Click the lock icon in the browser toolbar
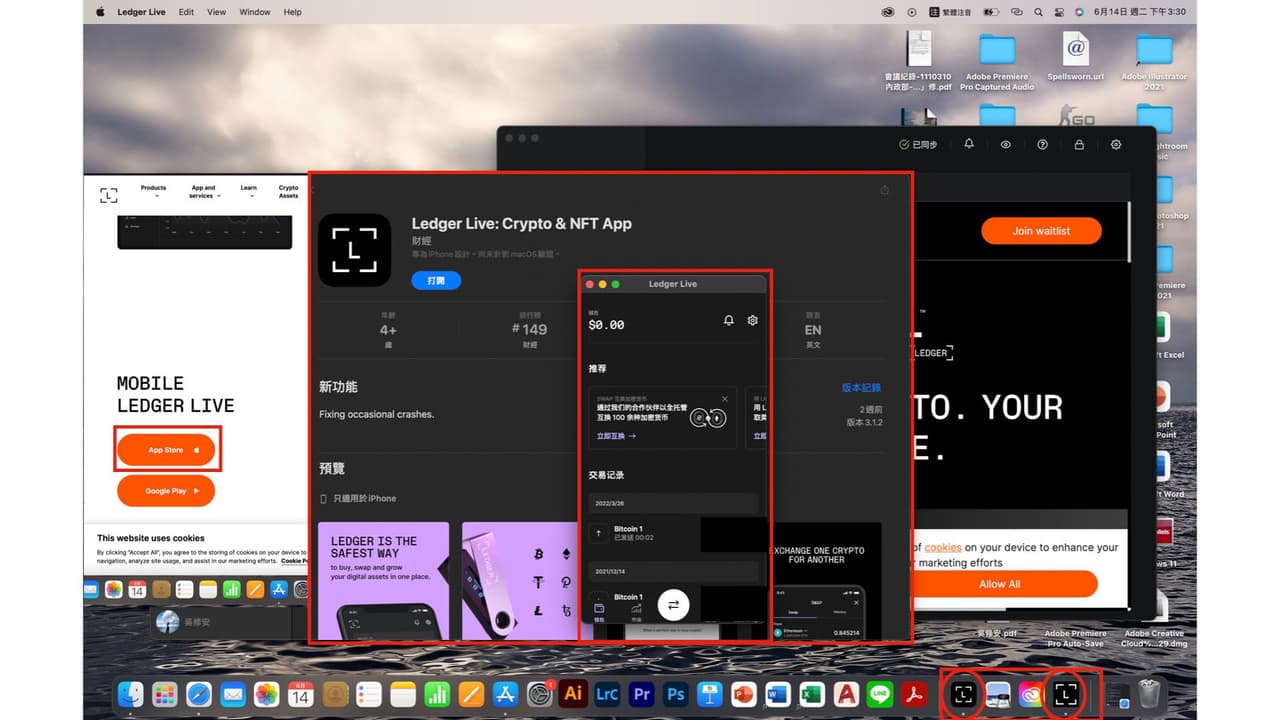Image resolution: width=1280 pixels, height=720 pixels. coord(1079,144)
